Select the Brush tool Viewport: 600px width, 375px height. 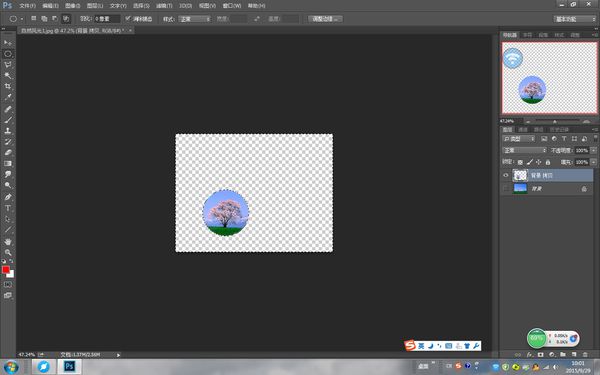tap(8, 120)
